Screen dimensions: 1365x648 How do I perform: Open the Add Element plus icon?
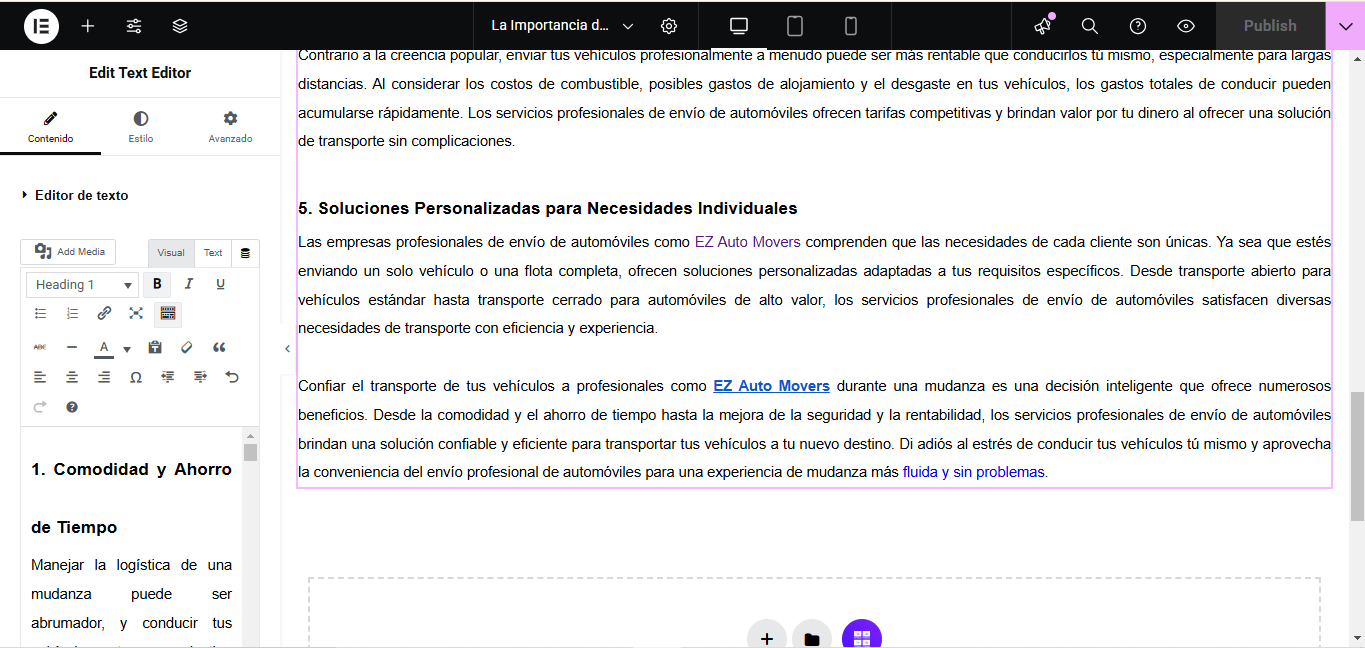(88, 26)
